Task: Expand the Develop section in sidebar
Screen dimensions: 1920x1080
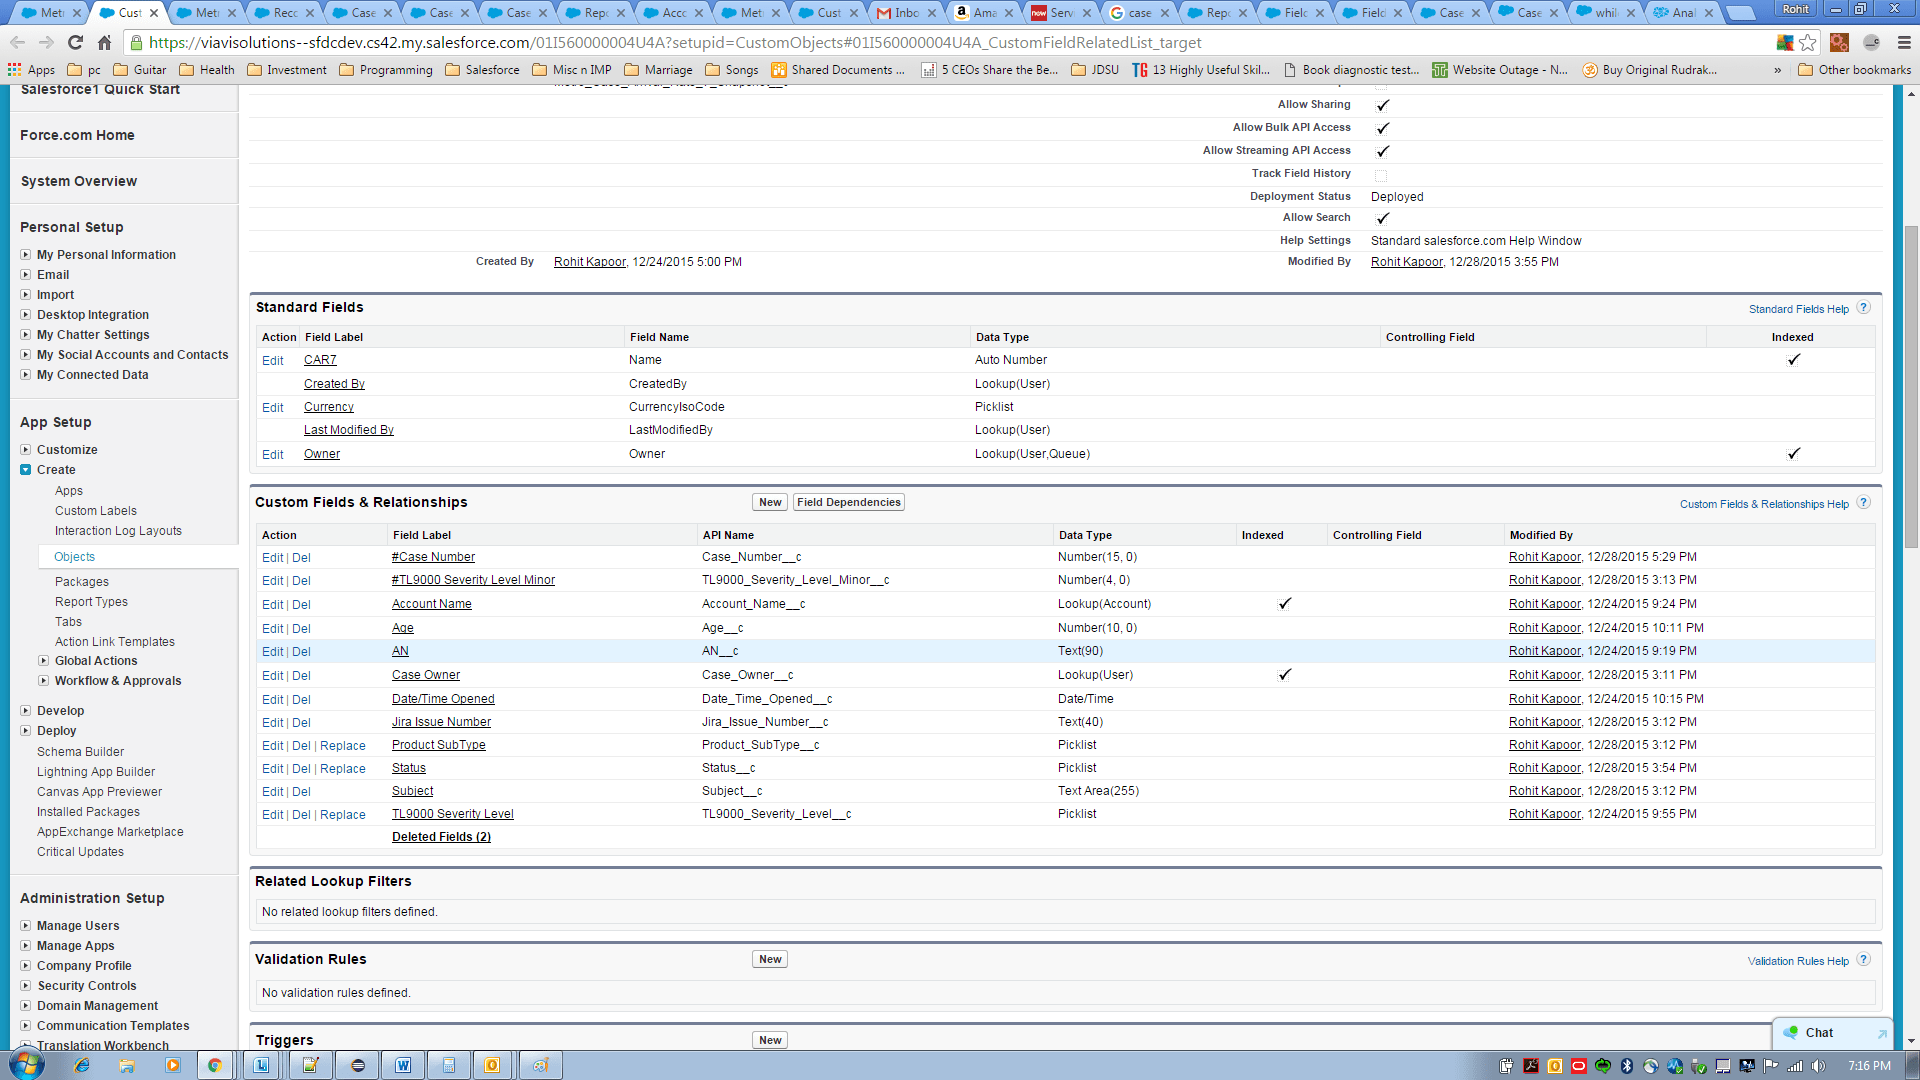Action: (x=25, y=710)
